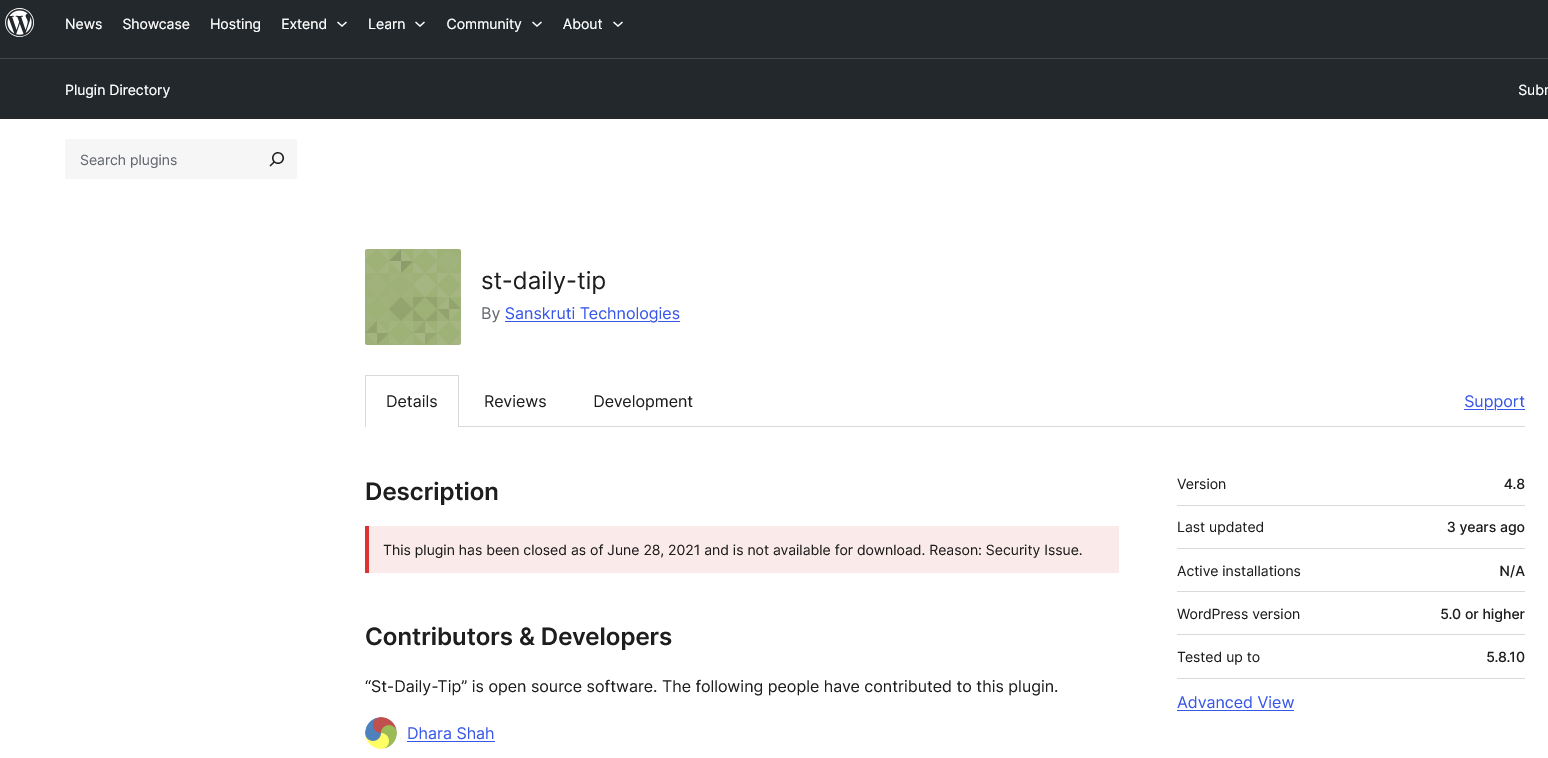Click the Version value 4.8
The height and width of the screenshot is (758, 1548).
pos(1514,484)
